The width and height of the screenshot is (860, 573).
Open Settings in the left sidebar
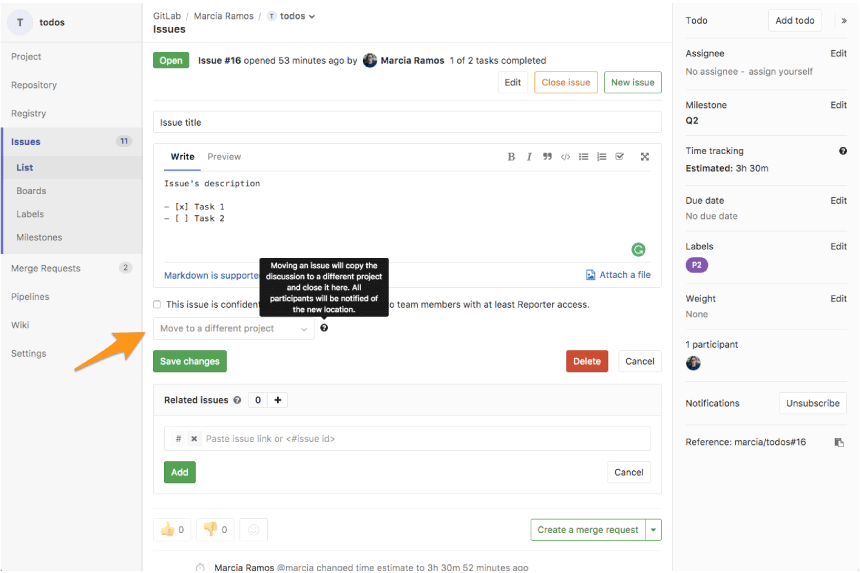tap(29, 354)
